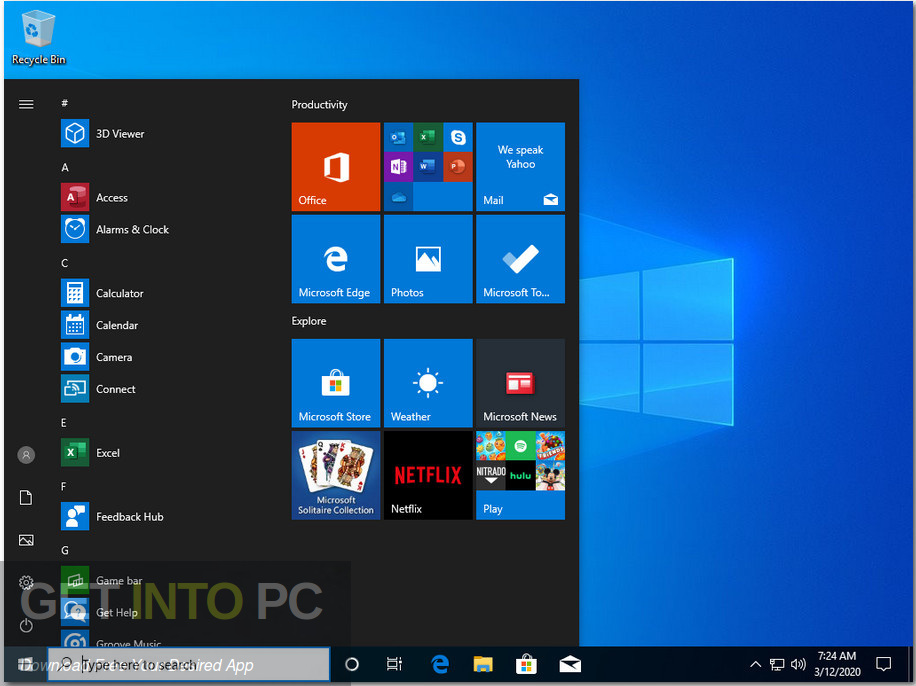Open the Mail live tile
Viewport: 916px width, 686px height.
[x=521, y=167]
